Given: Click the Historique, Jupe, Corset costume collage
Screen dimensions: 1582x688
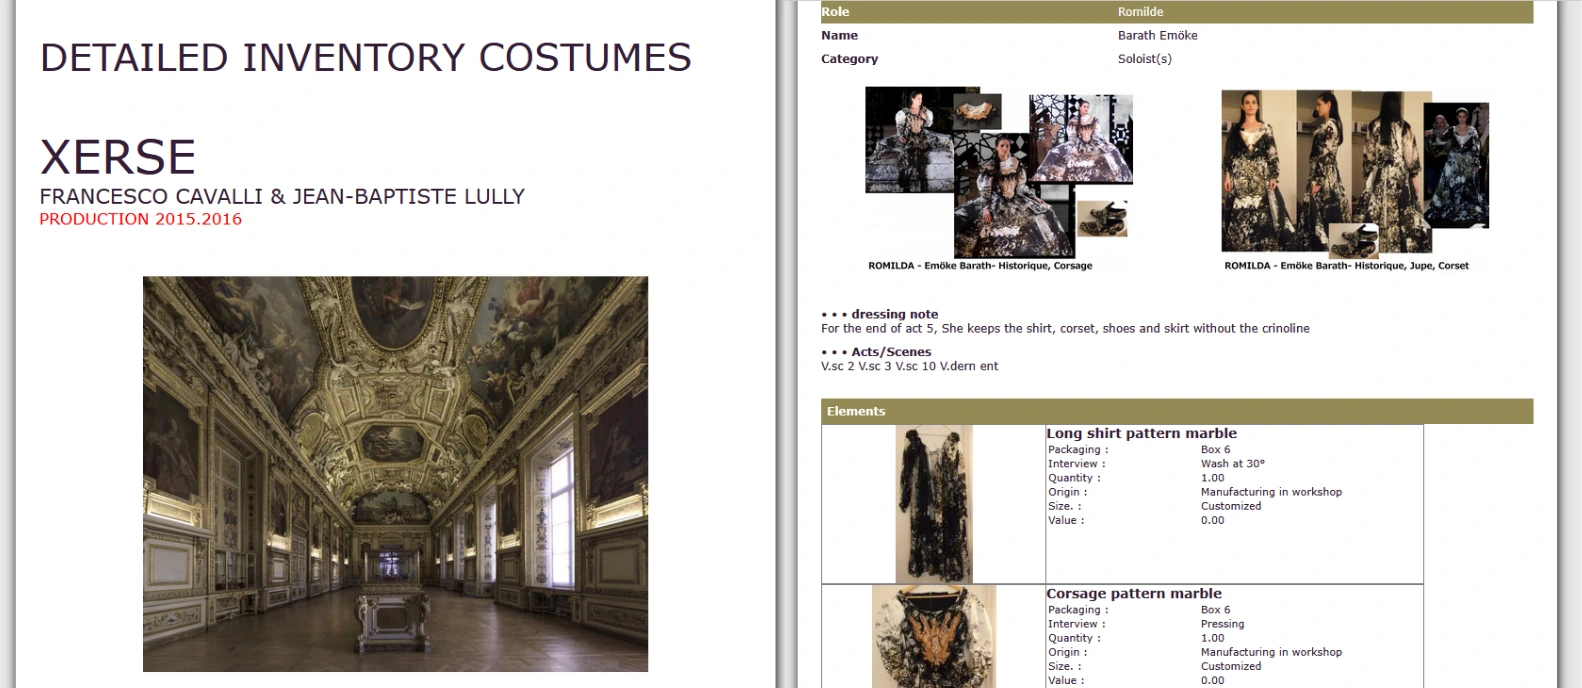Looking at the screenshot, I should [1354, 172].
